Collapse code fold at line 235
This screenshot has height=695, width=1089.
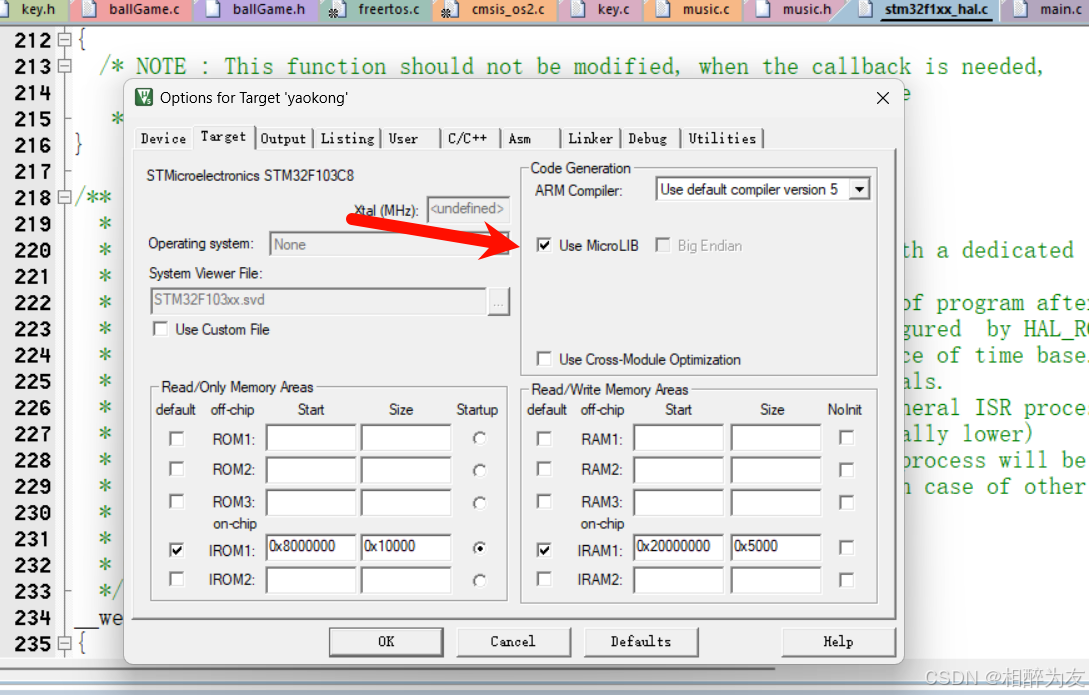point(65,644)
